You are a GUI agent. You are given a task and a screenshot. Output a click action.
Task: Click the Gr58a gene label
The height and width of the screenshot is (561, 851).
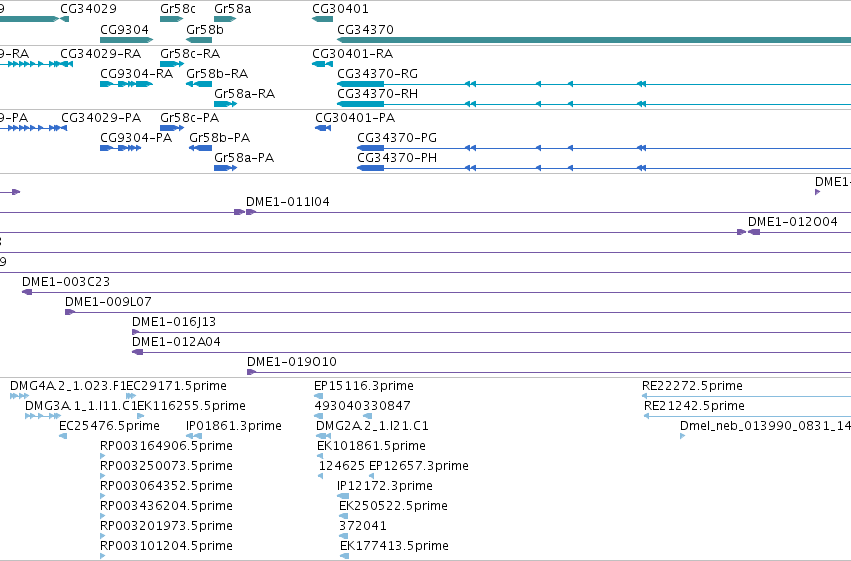(x=232, y=9)
